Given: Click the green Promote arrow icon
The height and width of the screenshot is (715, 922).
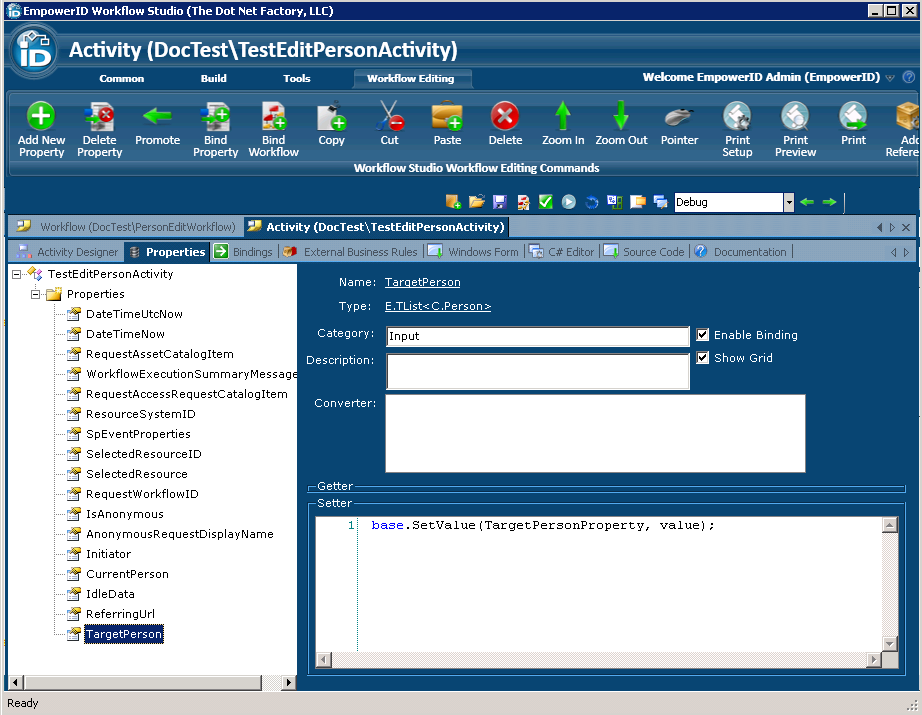Looking at the screenshot, I should coord(157,117).
